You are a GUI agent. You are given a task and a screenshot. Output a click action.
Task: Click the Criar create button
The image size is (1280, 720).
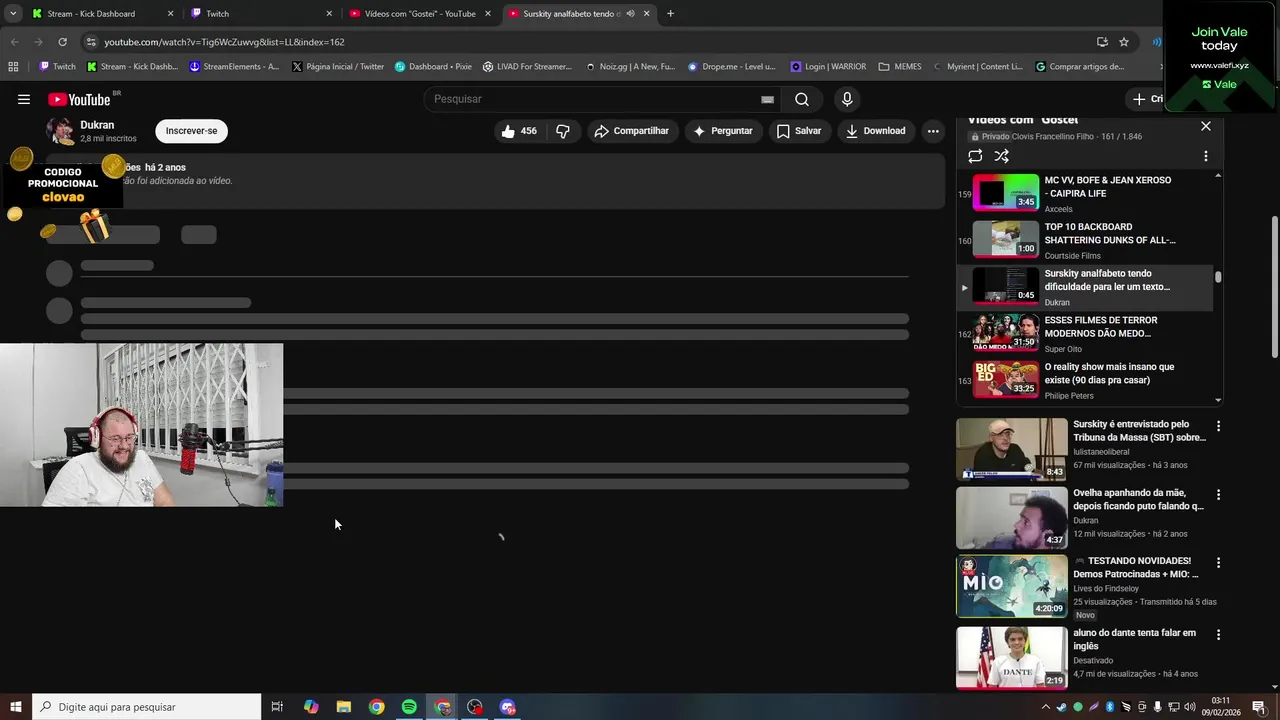[x=1146, y=99]
